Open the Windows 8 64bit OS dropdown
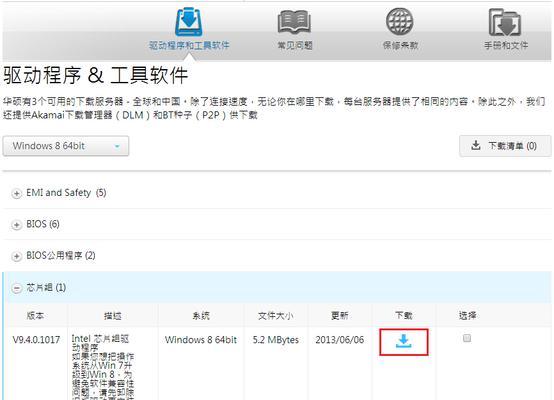The width and height of the screenshot is (554, 400). [66, 146]
